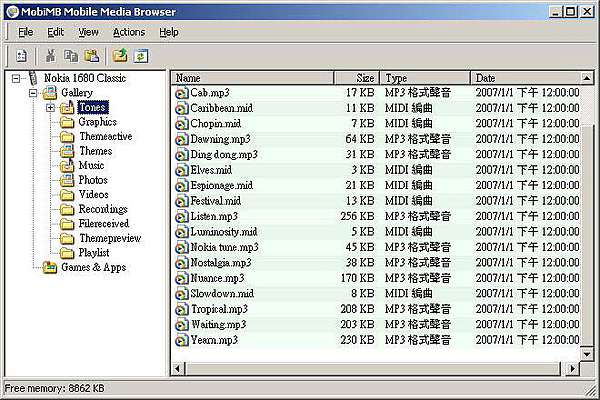Select the Graphics folder

(x=98, y=122)
